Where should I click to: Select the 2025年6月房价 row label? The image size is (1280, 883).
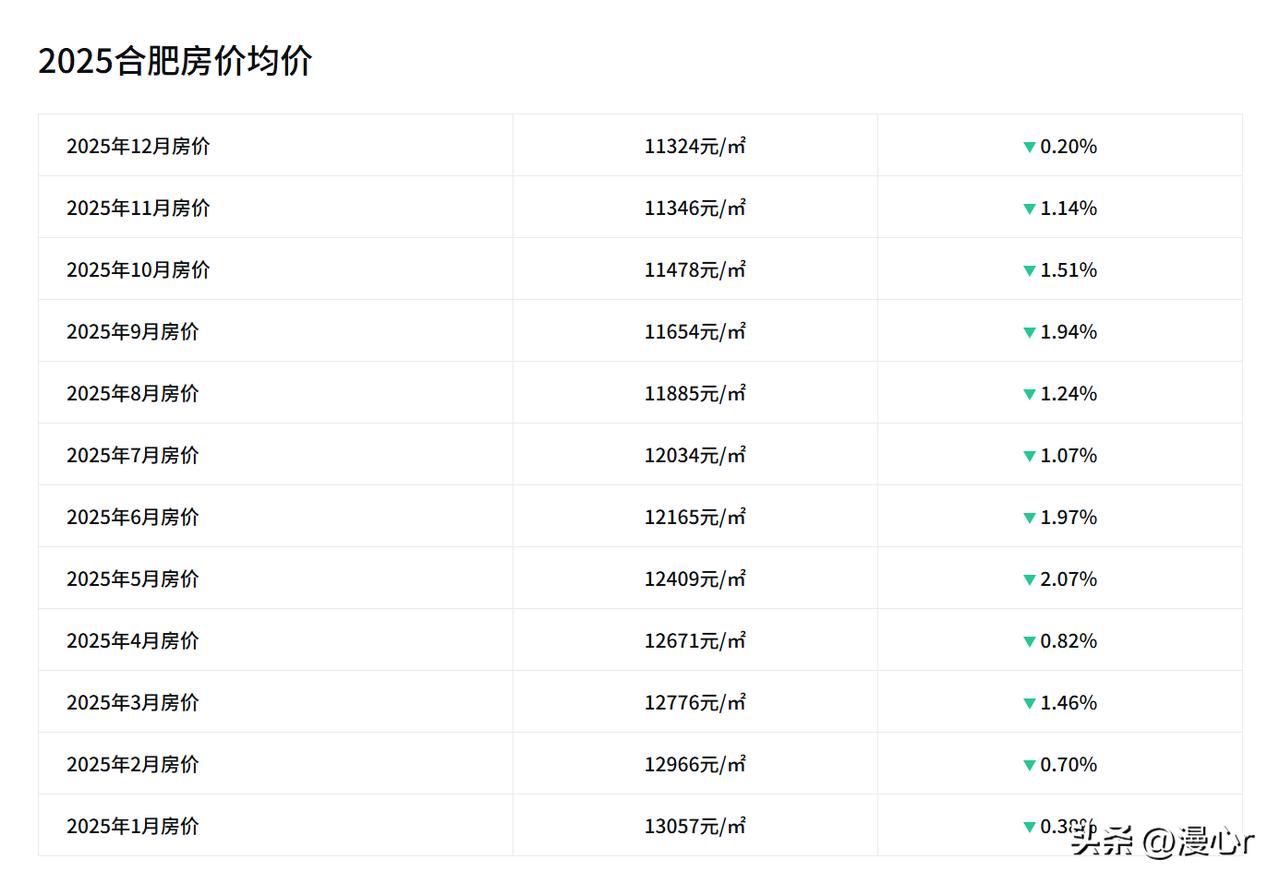(x=133, y=517)
